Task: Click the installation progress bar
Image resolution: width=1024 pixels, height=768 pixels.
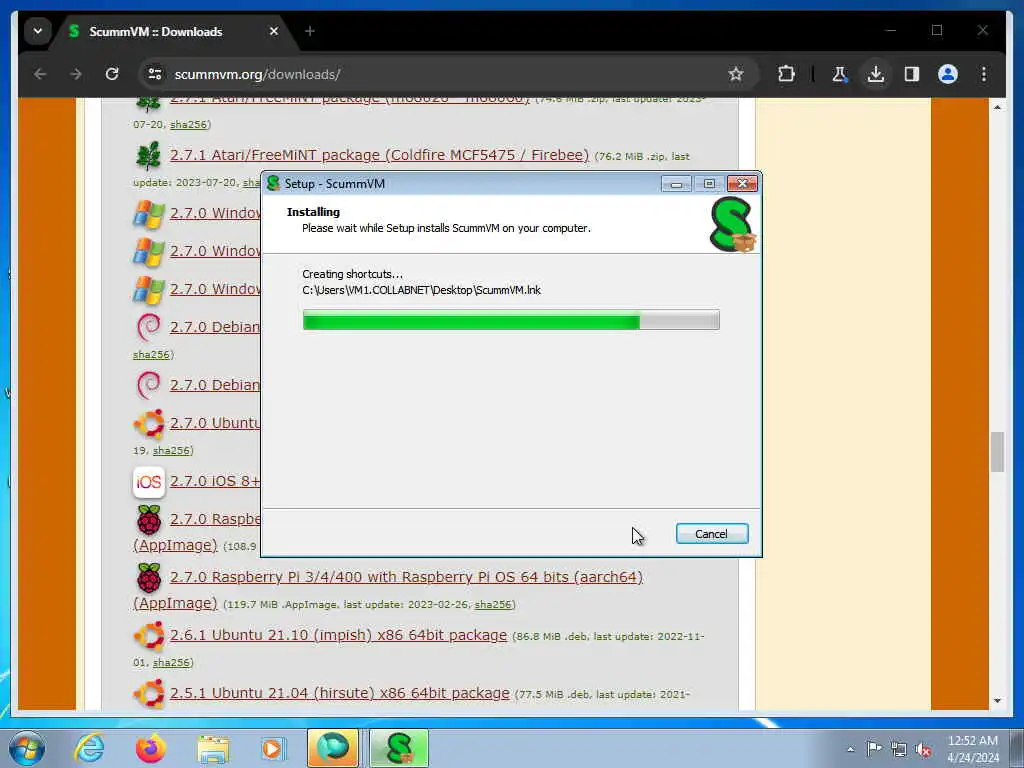Action: tap(511, 320)
